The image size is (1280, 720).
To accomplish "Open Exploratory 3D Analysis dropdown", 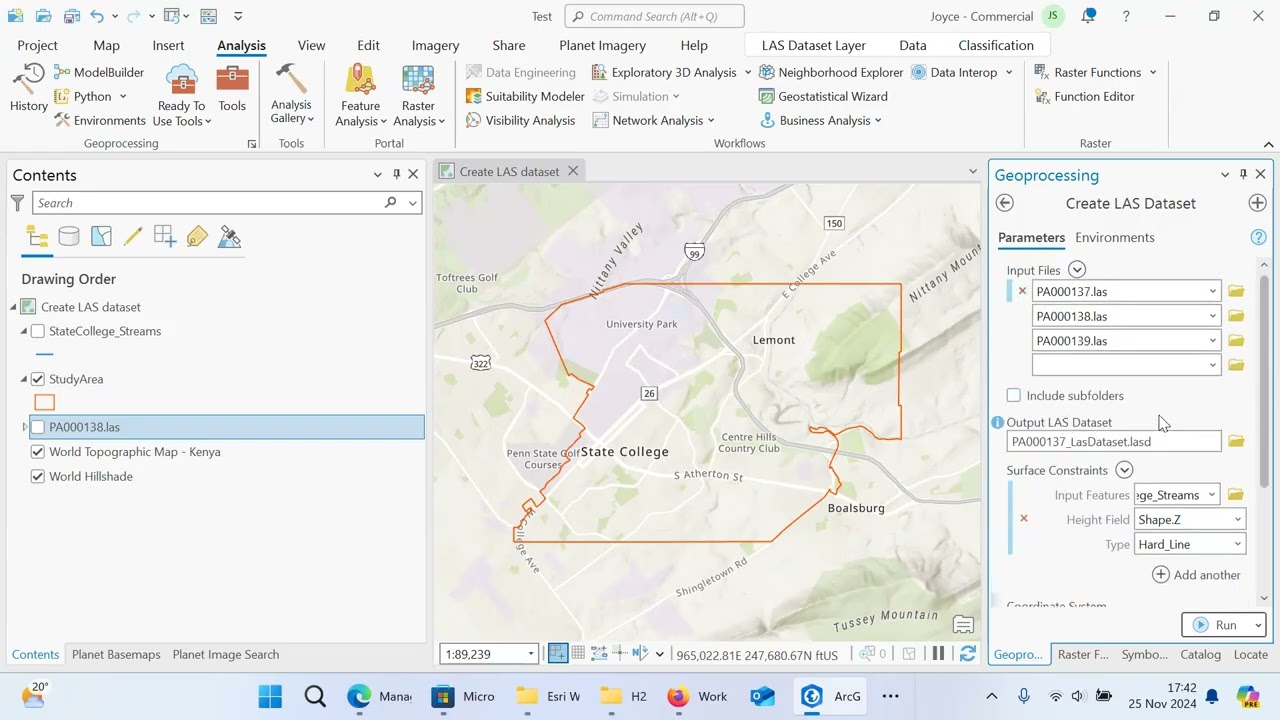I will 747,72.
